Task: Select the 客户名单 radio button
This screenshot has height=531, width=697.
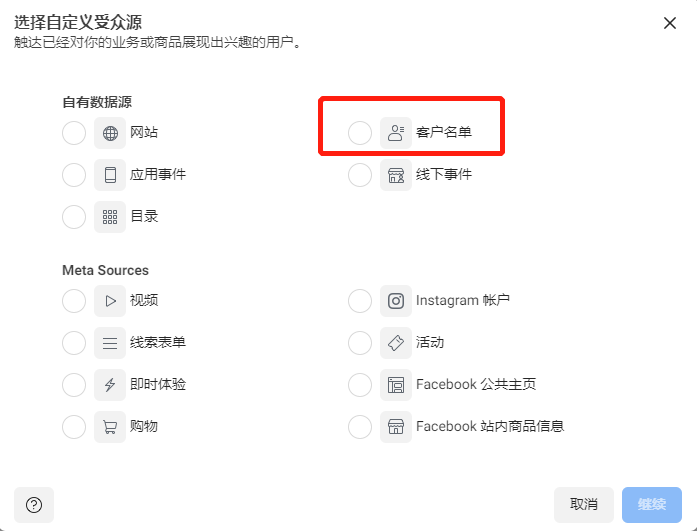Action: [360, 133]
